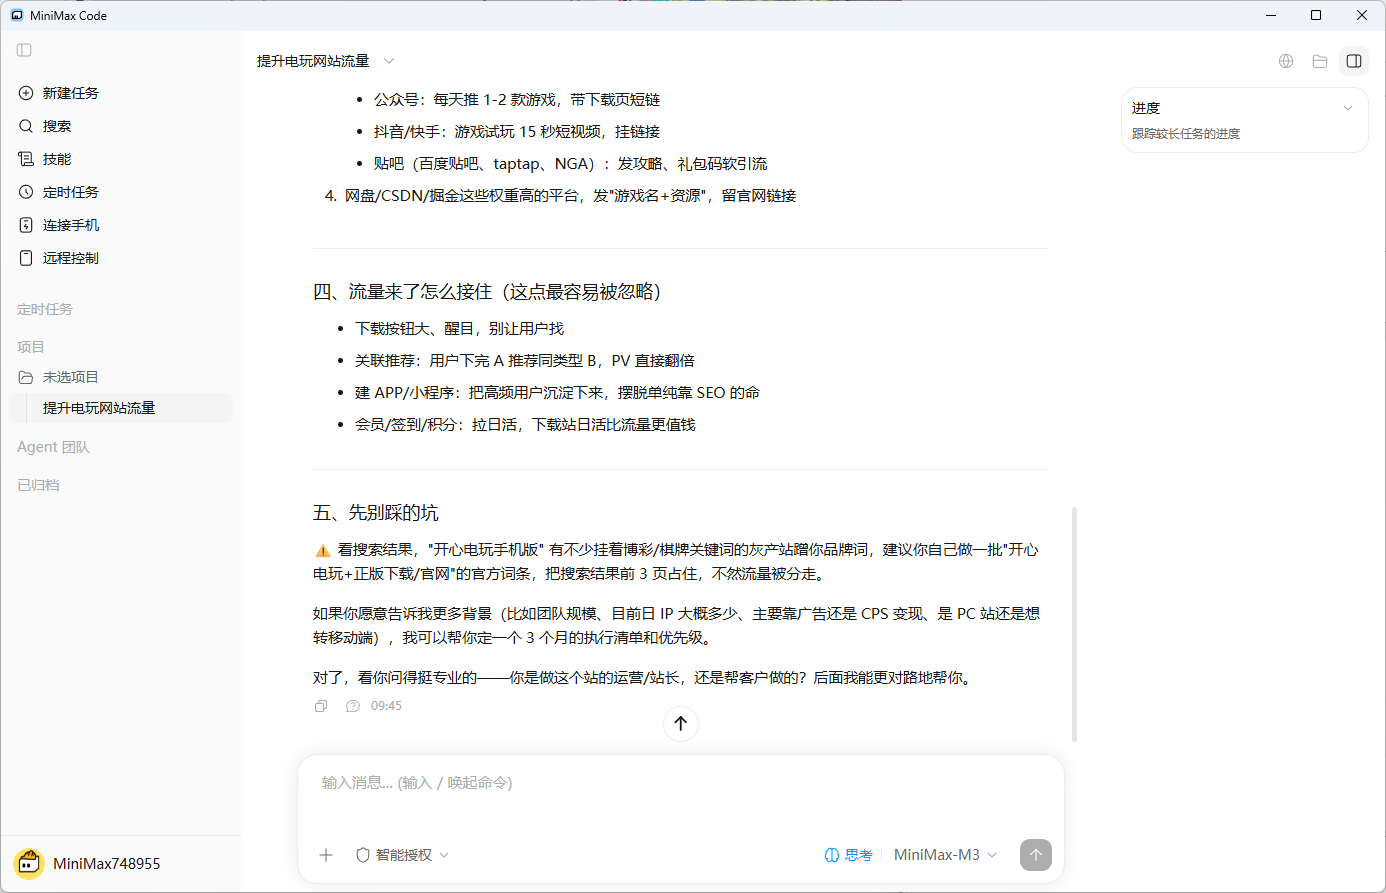Expand the 定时任务 section header
The width and height of the screenshot is (1386, 893).
(45, 309)
